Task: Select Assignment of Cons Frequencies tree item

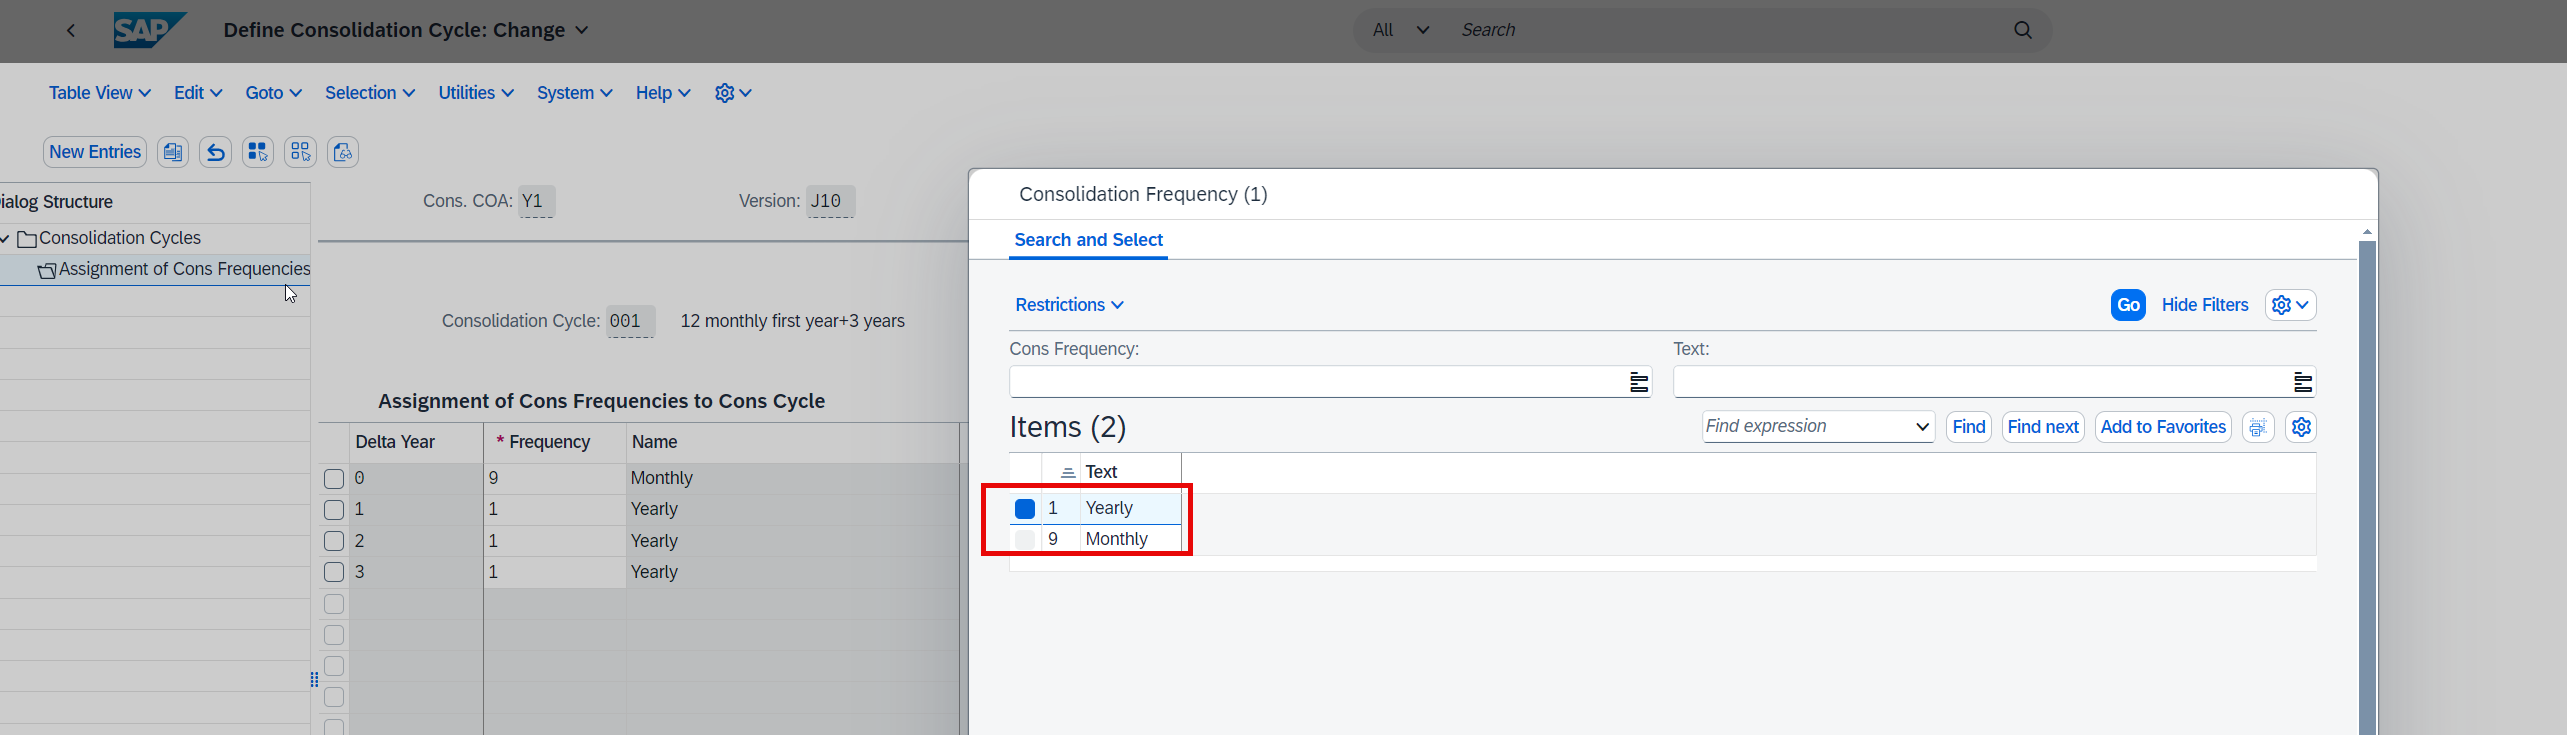Action: pyautogui.click(x=175, y=269)
